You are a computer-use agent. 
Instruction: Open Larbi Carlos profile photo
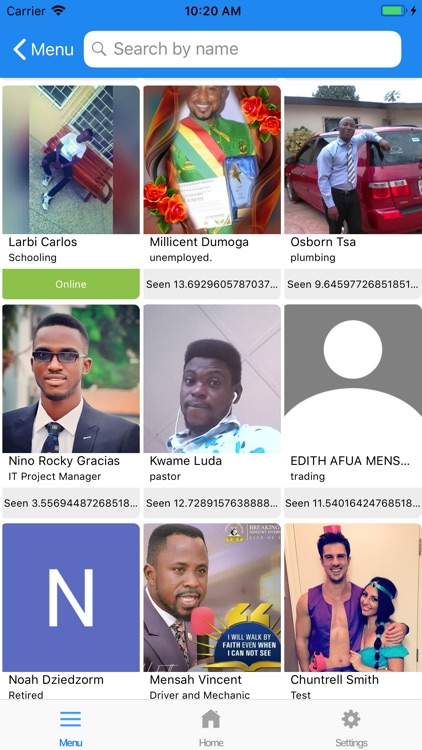tap(71, 160)
